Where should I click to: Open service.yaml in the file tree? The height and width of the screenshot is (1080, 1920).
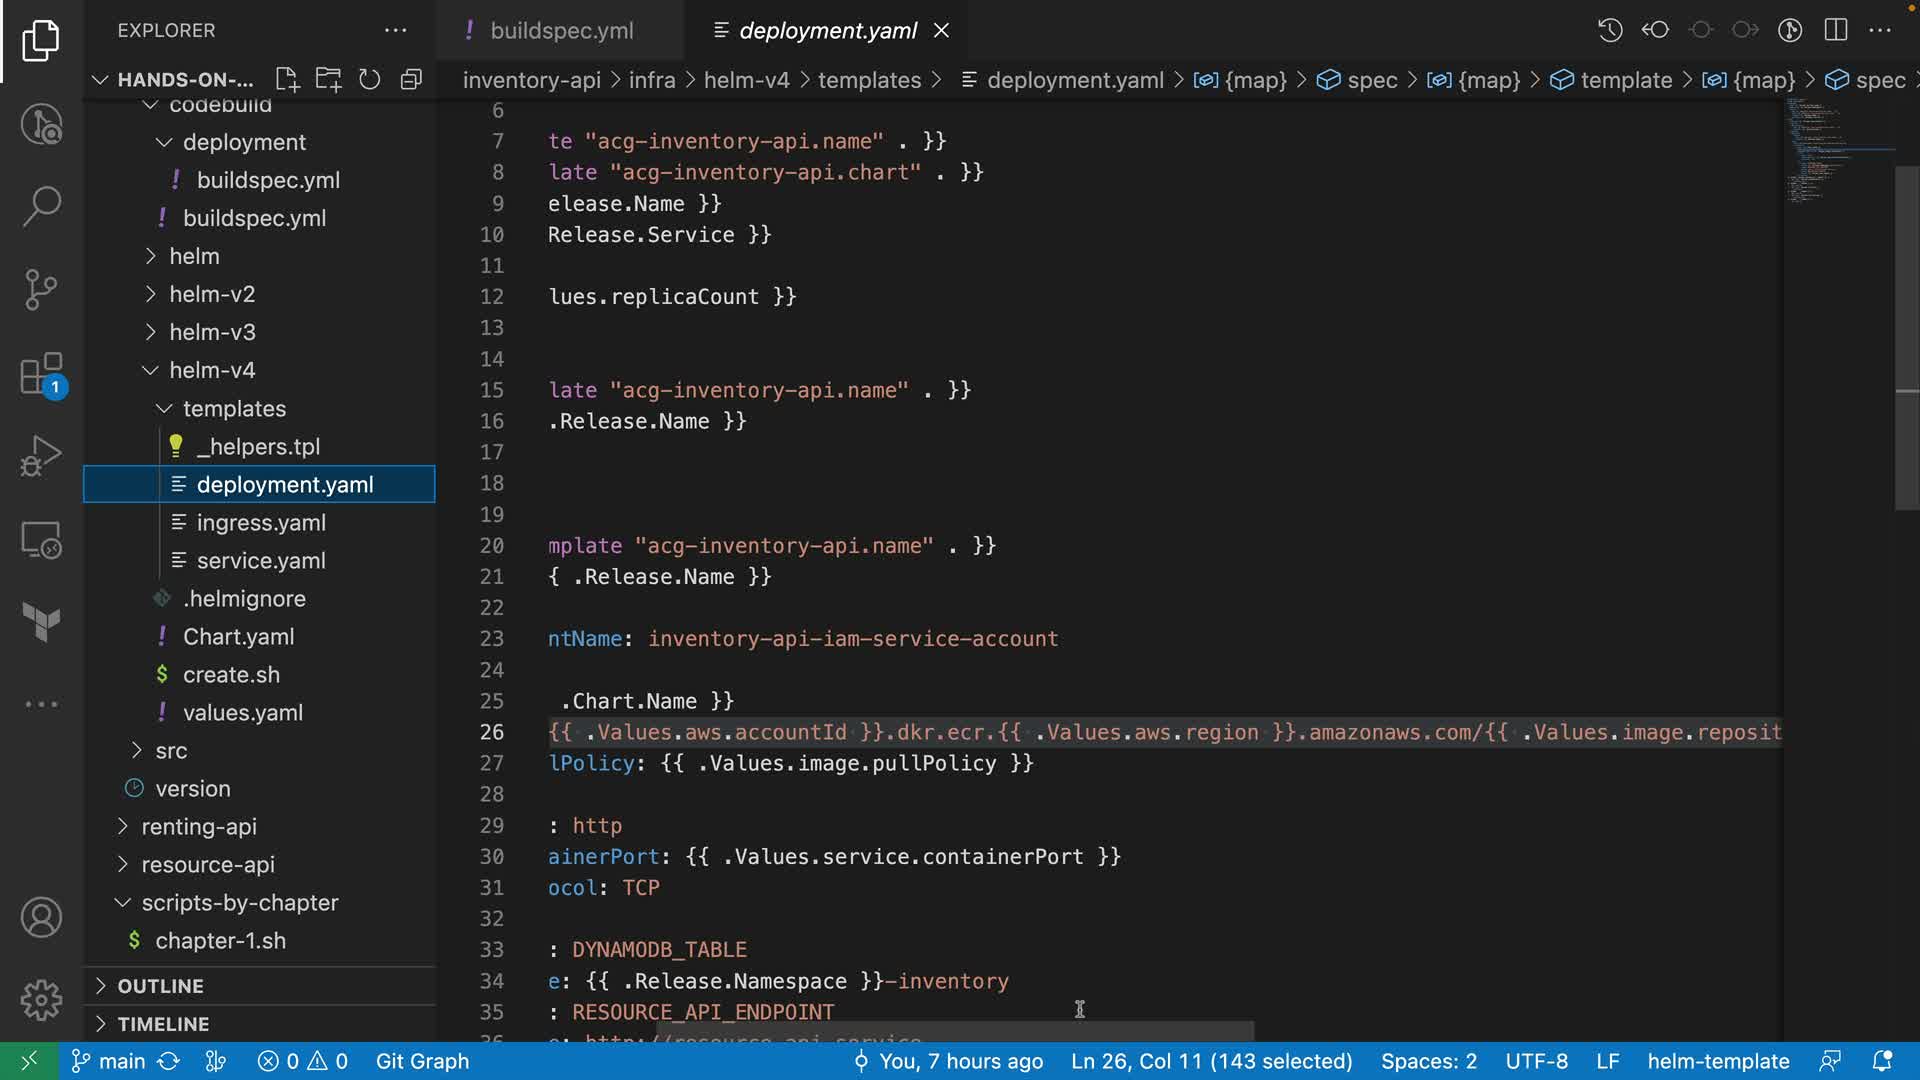click(261, 561)
